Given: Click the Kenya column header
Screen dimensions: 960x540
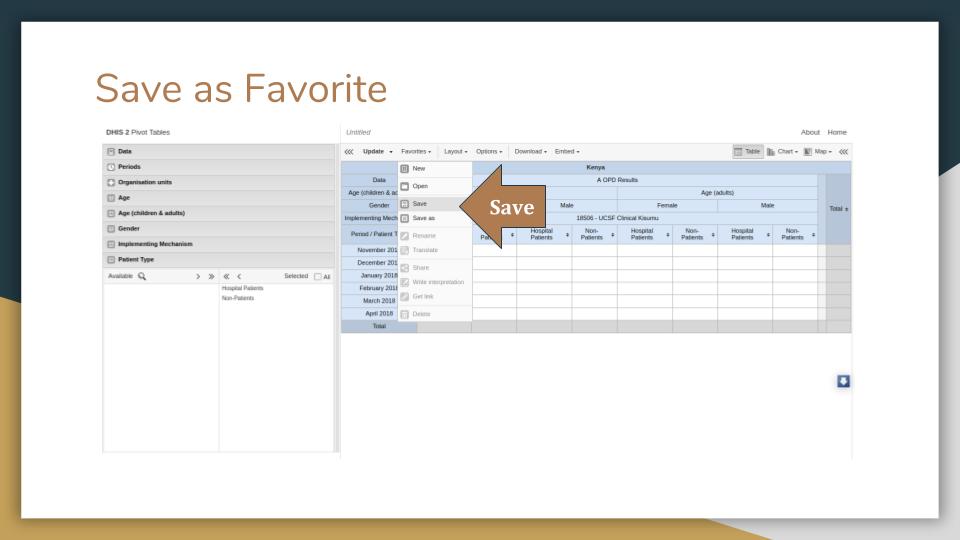Looking at the screenshot, I should tap(596, 167).
